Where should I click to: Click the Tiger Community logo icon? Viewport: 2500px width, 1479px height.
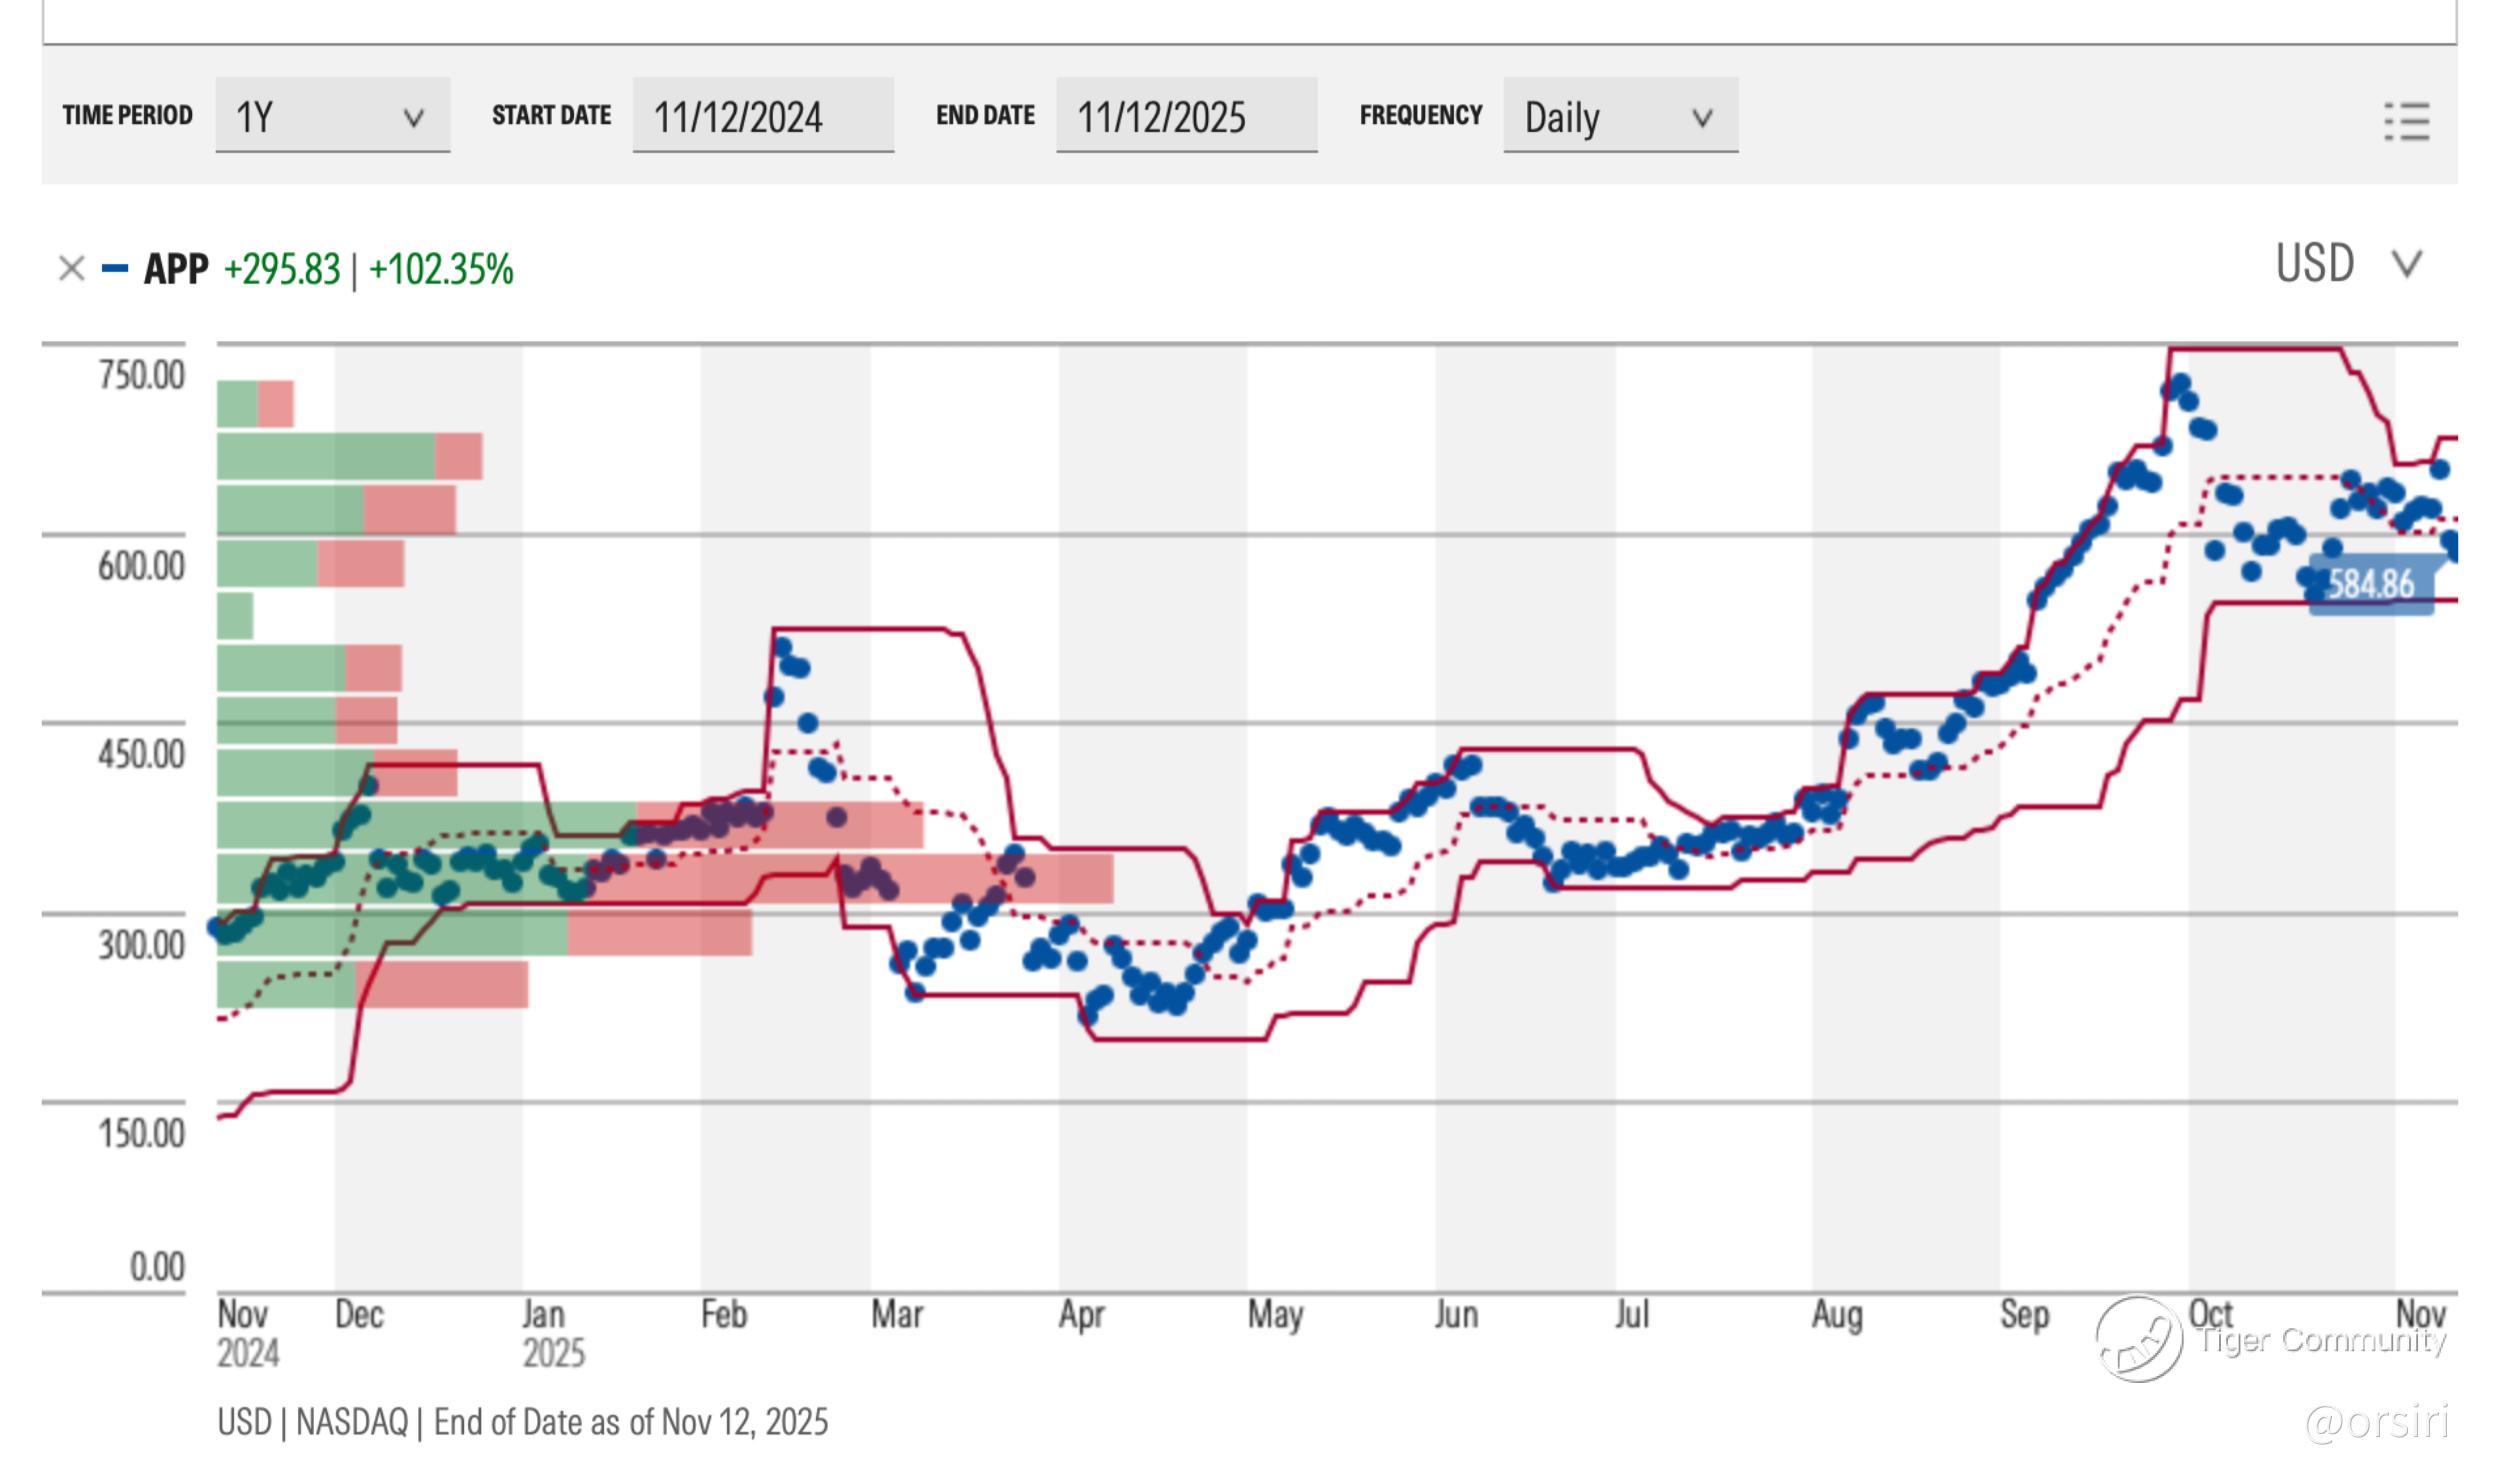[2138, 1338]
